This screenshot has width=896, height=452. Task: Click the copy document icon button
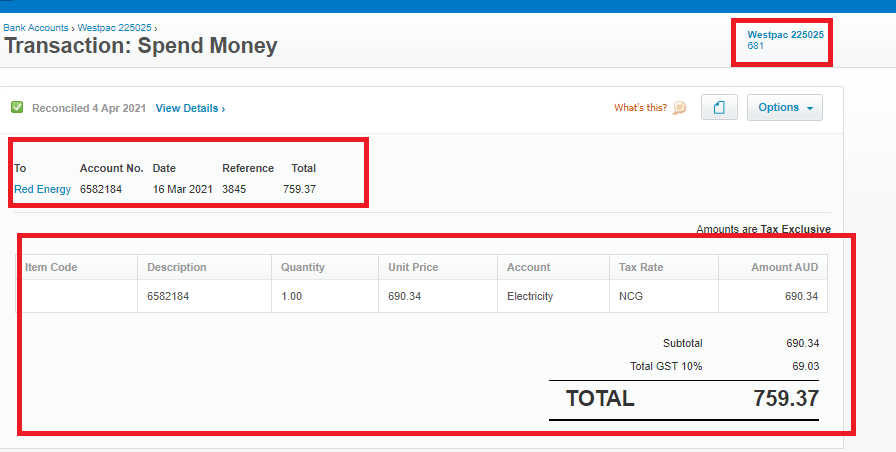pos(719,107)
